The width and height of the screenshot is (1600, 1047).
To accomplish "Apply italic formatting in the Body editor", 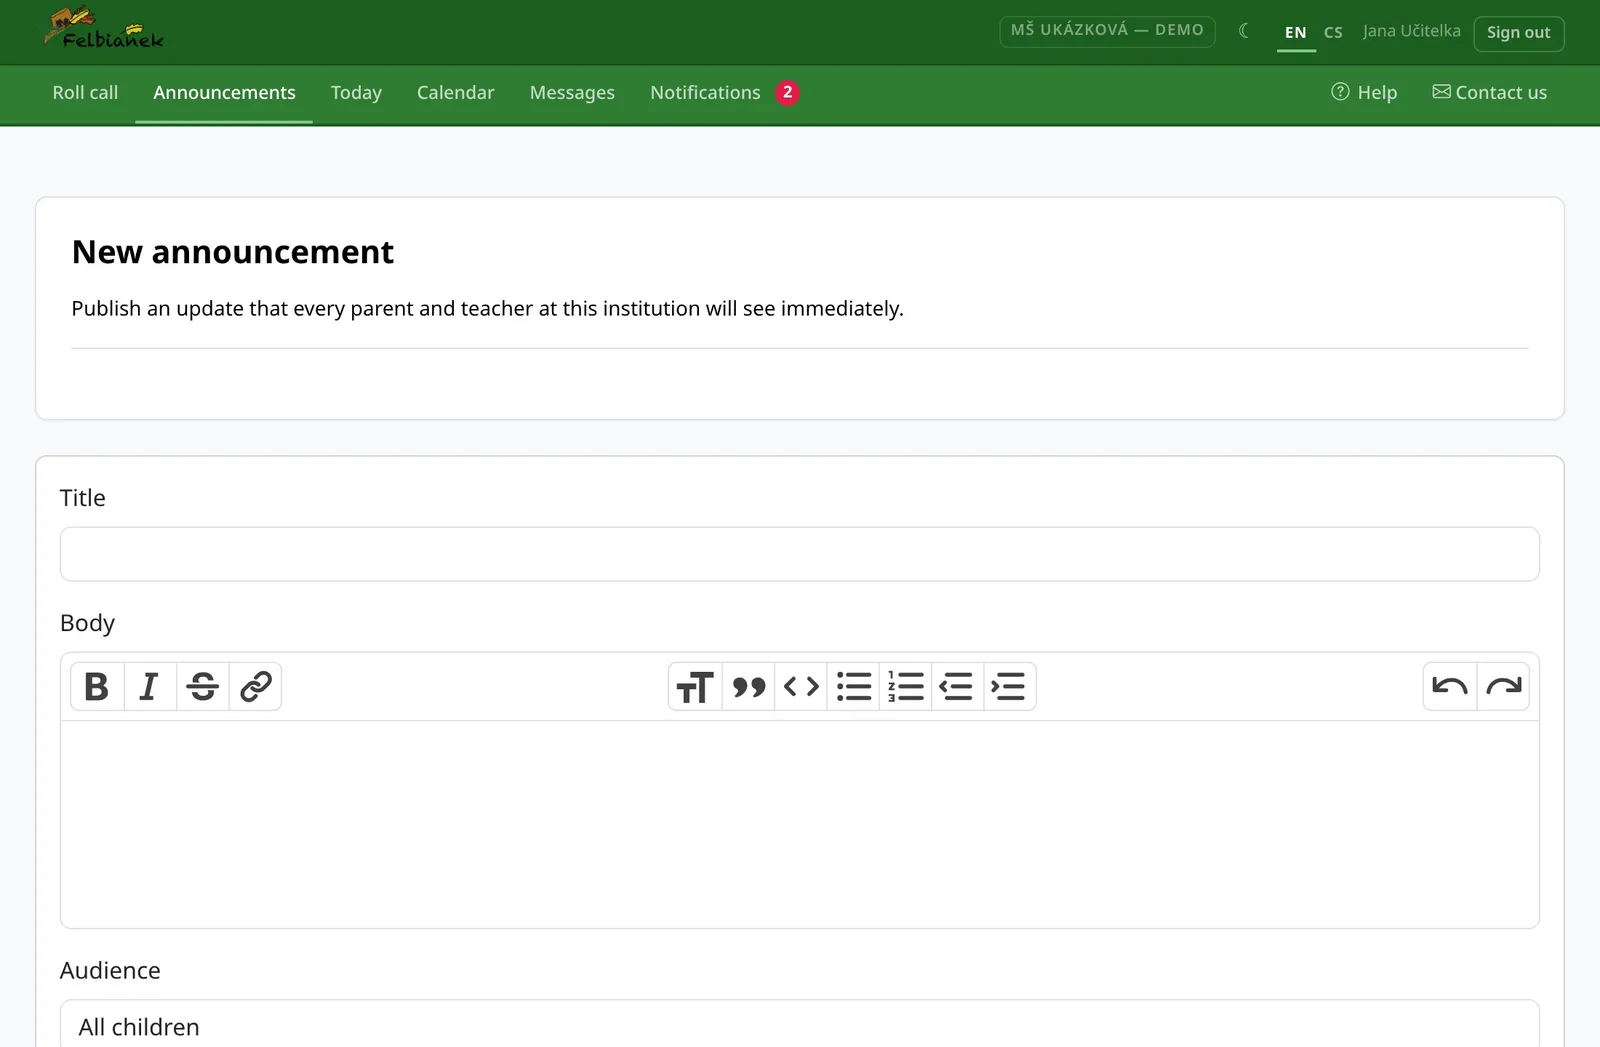I will 150,687.
